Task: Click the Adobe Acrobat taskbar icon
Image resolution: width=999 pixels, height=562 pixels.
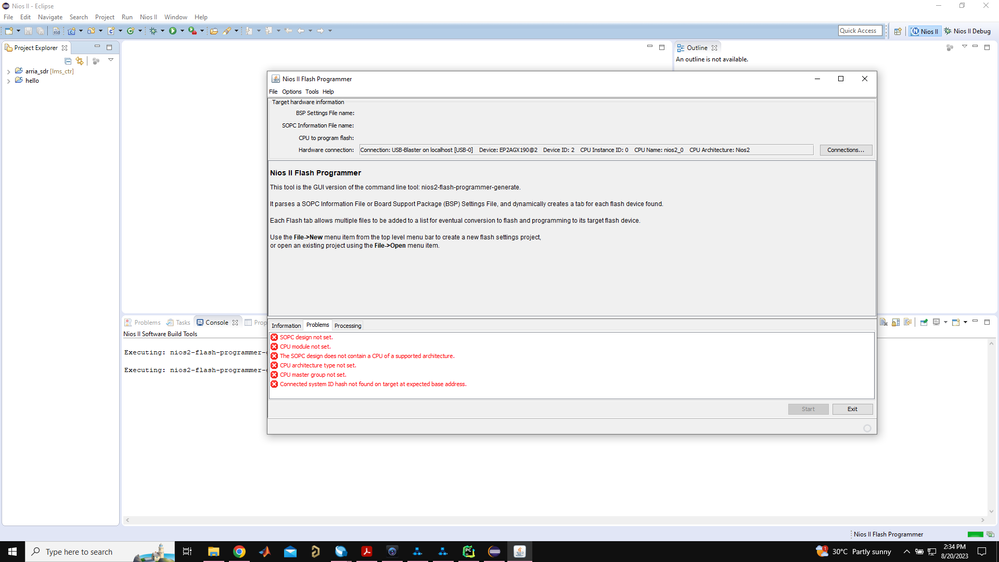Action: 366,552
